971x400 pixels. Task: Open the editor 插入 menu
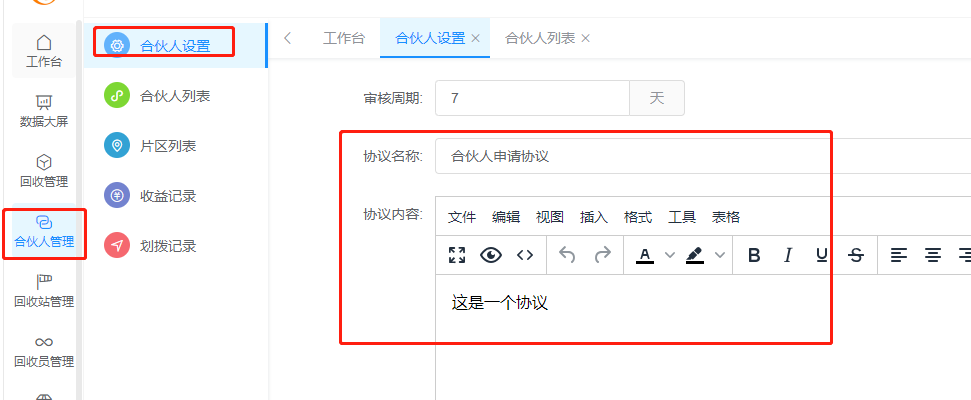click(x=594, y=217)
